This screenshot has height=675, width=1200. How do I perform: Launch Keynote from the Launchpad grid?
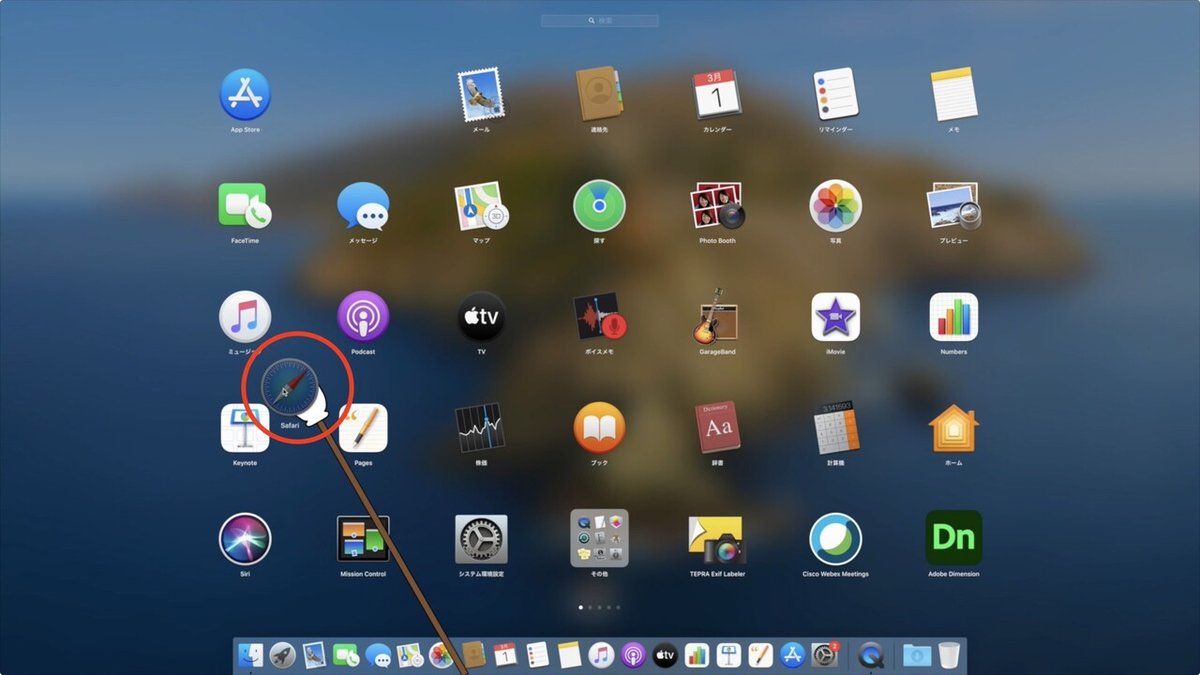coord(245,428)
